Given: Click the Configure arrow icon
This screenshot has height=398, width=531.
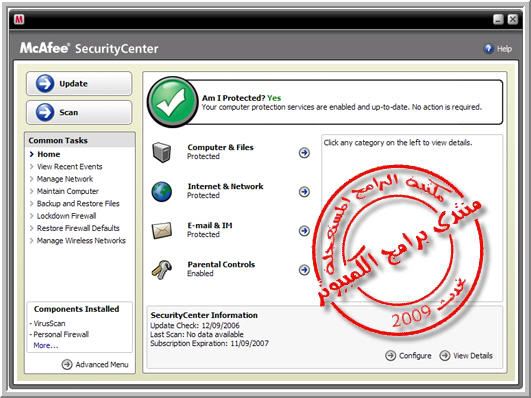Looking at the screenshot, I should 390,356.
